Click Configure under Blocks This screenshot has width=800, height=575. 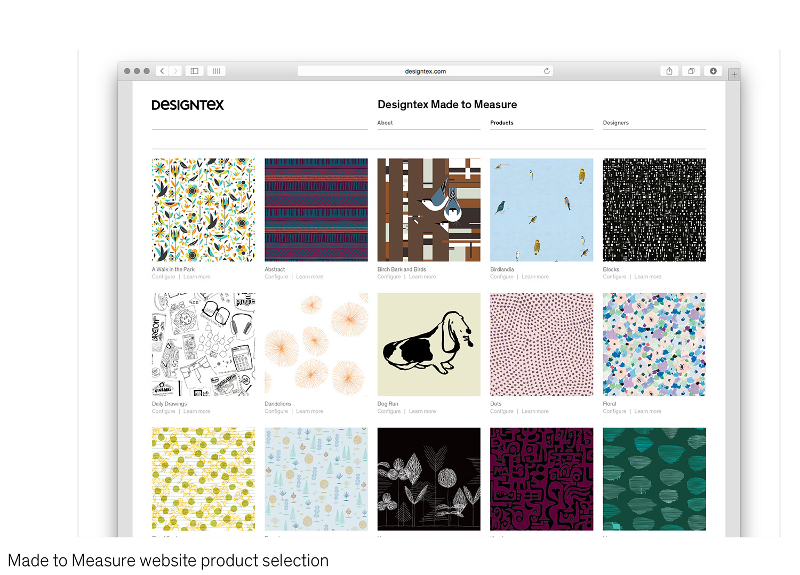click(x=615, y=277)
